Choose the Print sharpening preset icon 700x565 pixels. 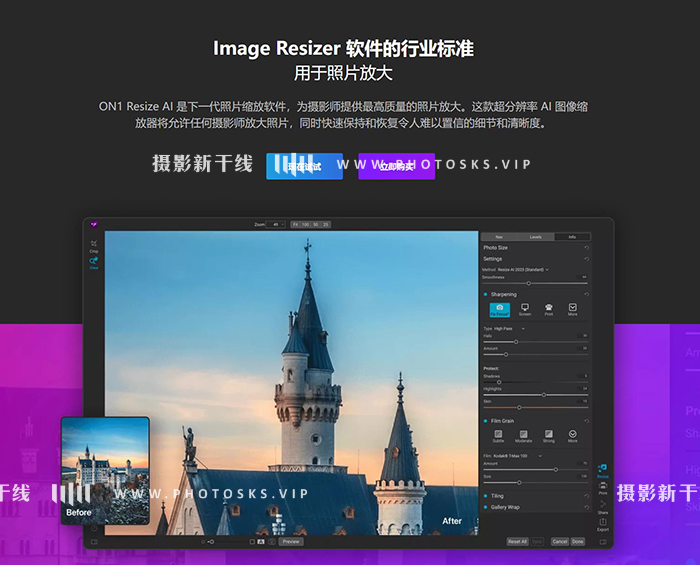coord(549,309)
